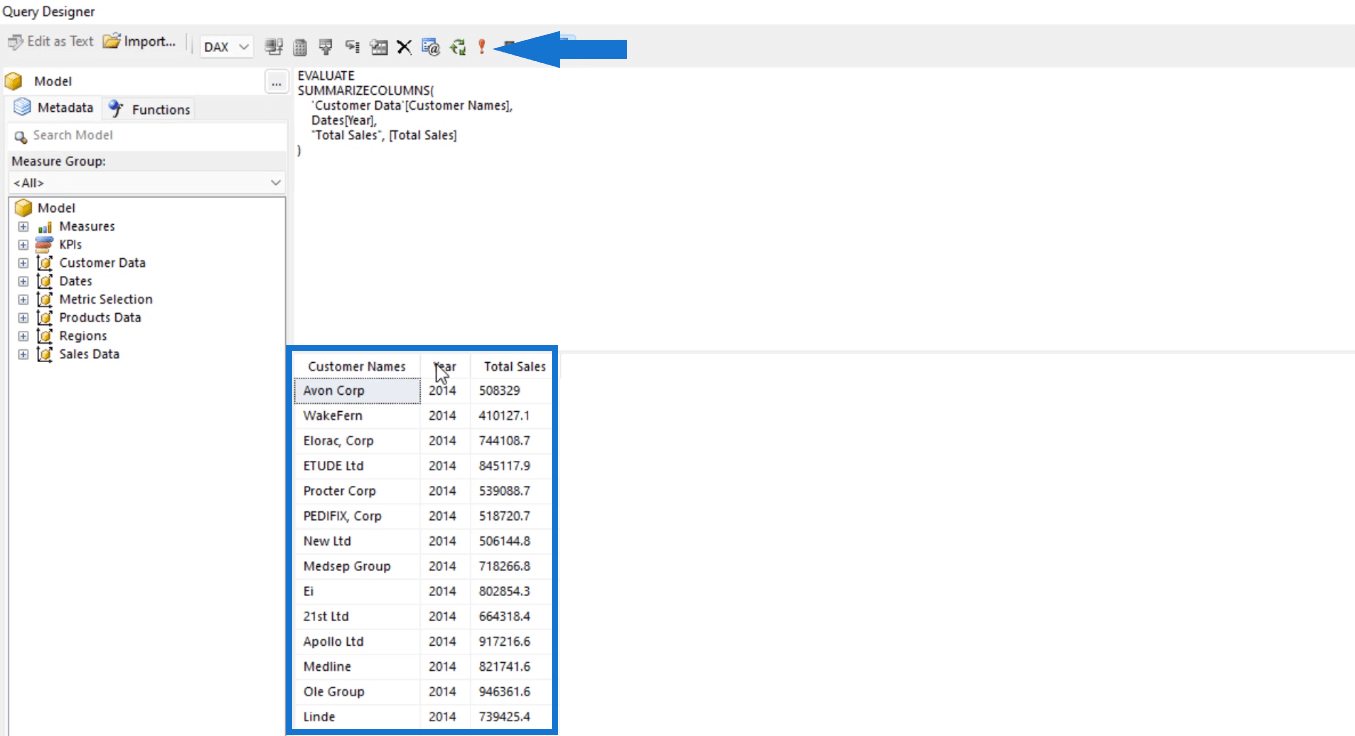Click the calculator Add Calculated Member icon
The height and width of the screenshot is (736, 1355).
coord(299,47)
